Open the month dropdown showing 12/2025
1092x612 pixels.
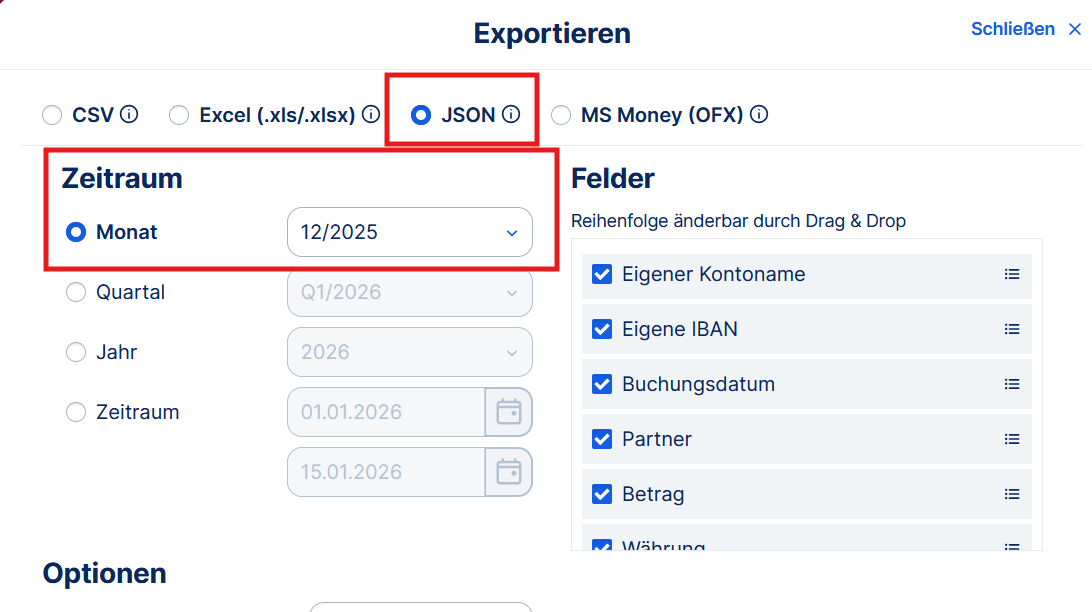[409, 232]
